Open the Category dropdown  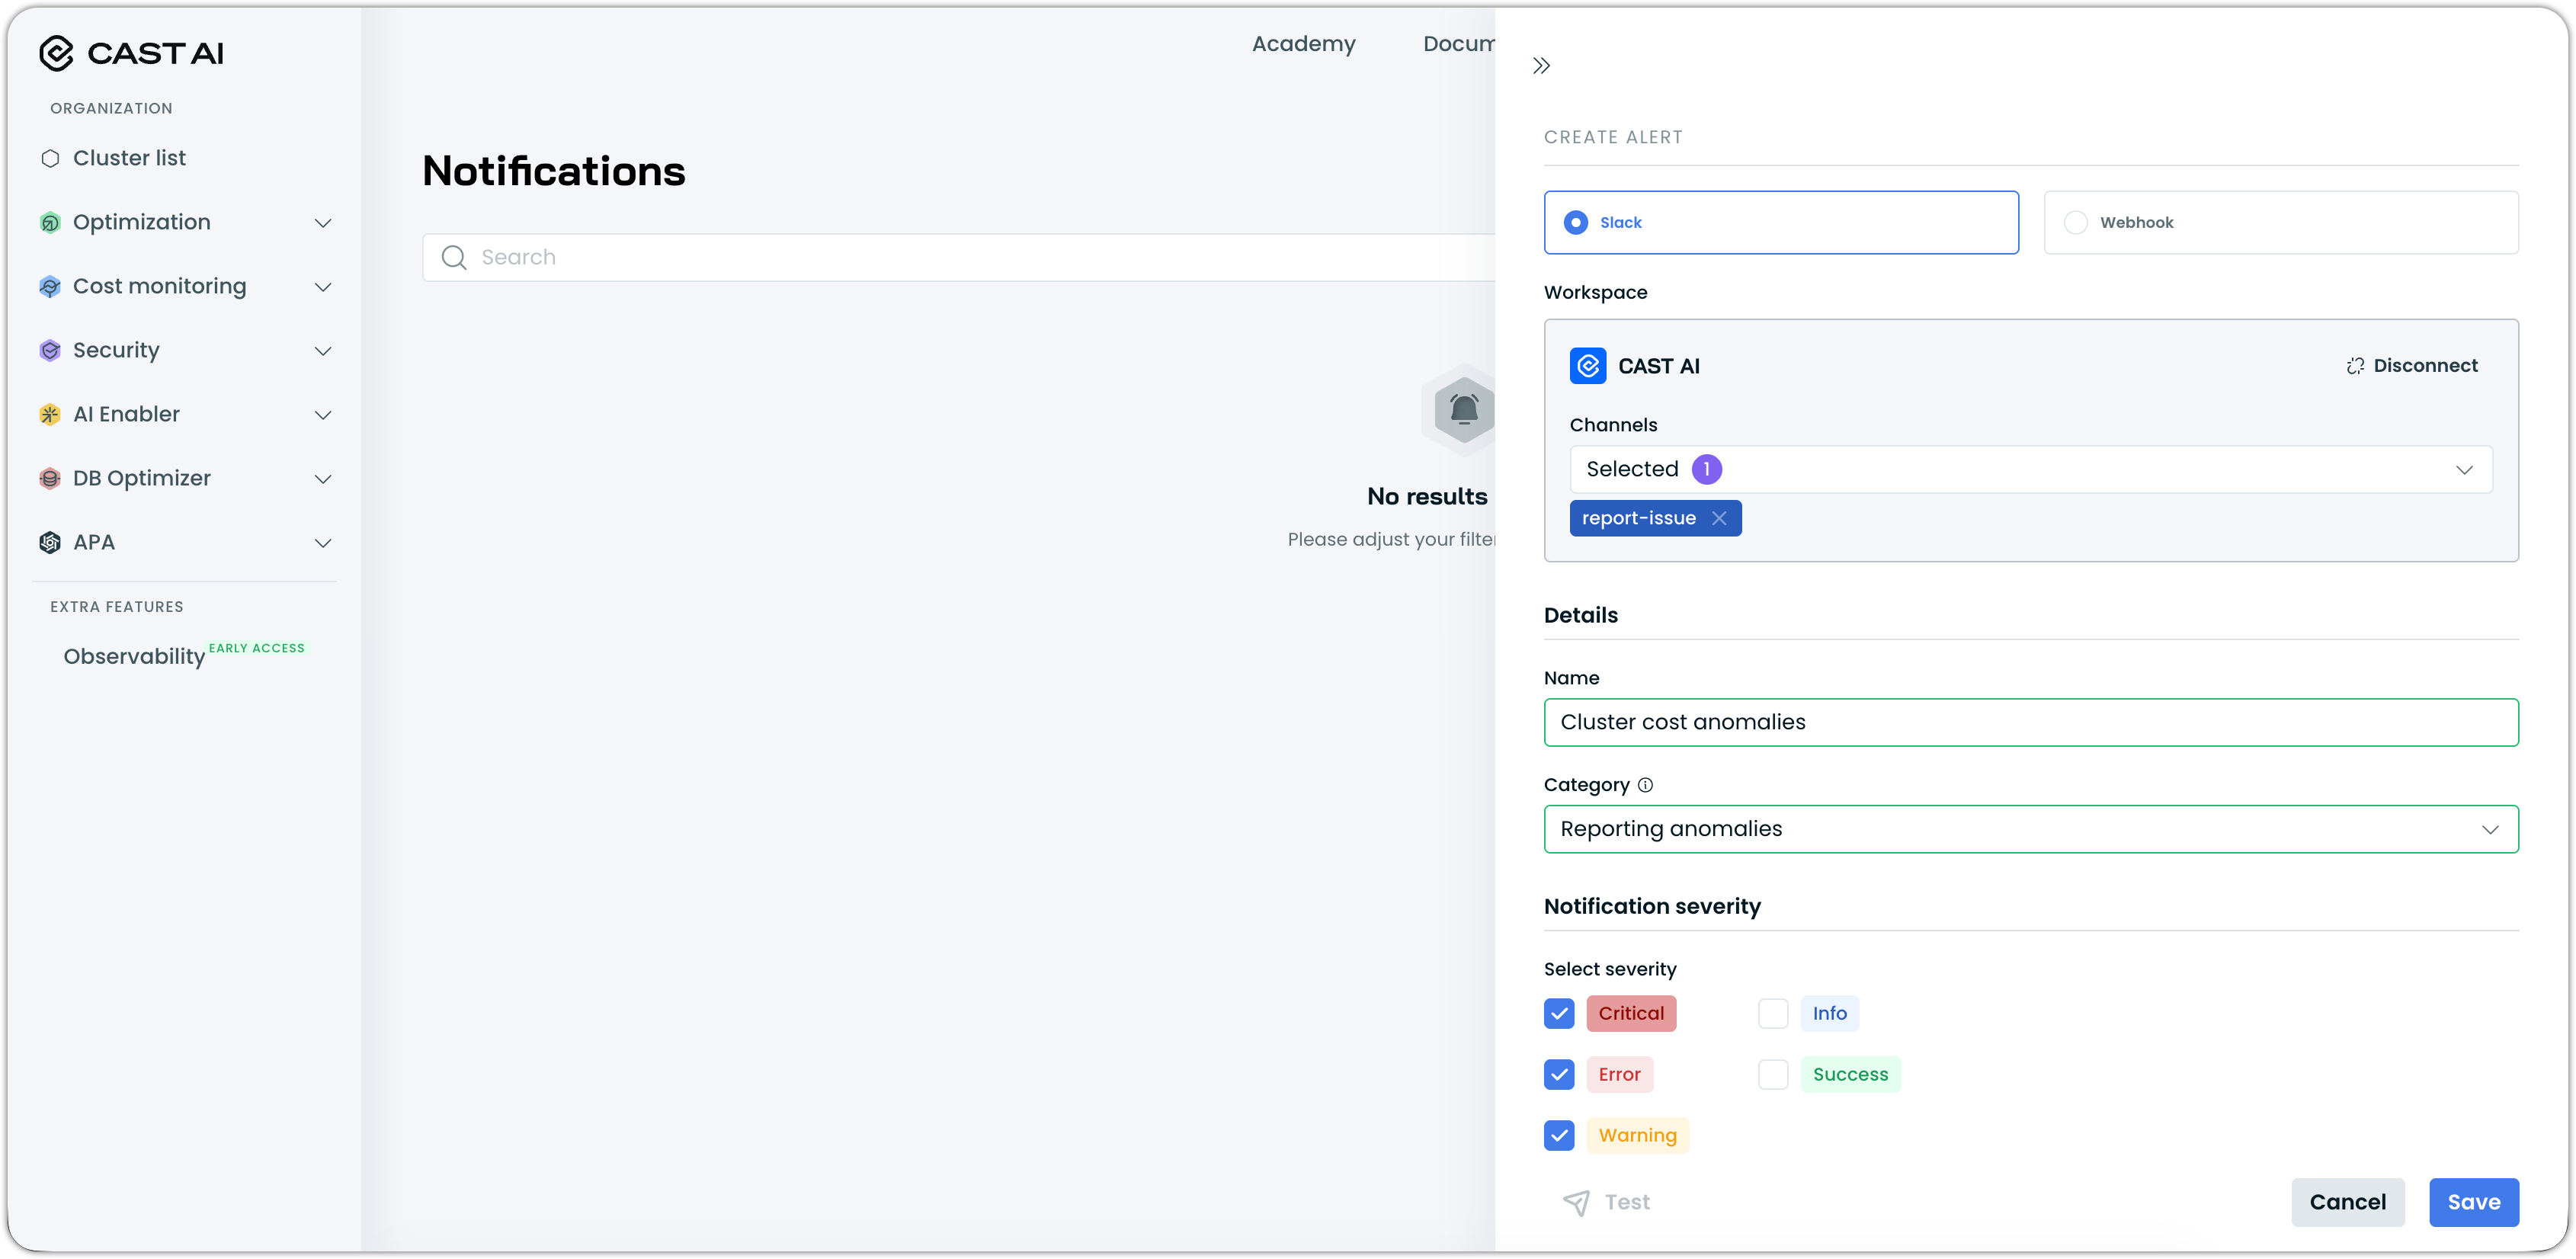coord(2030,829)
